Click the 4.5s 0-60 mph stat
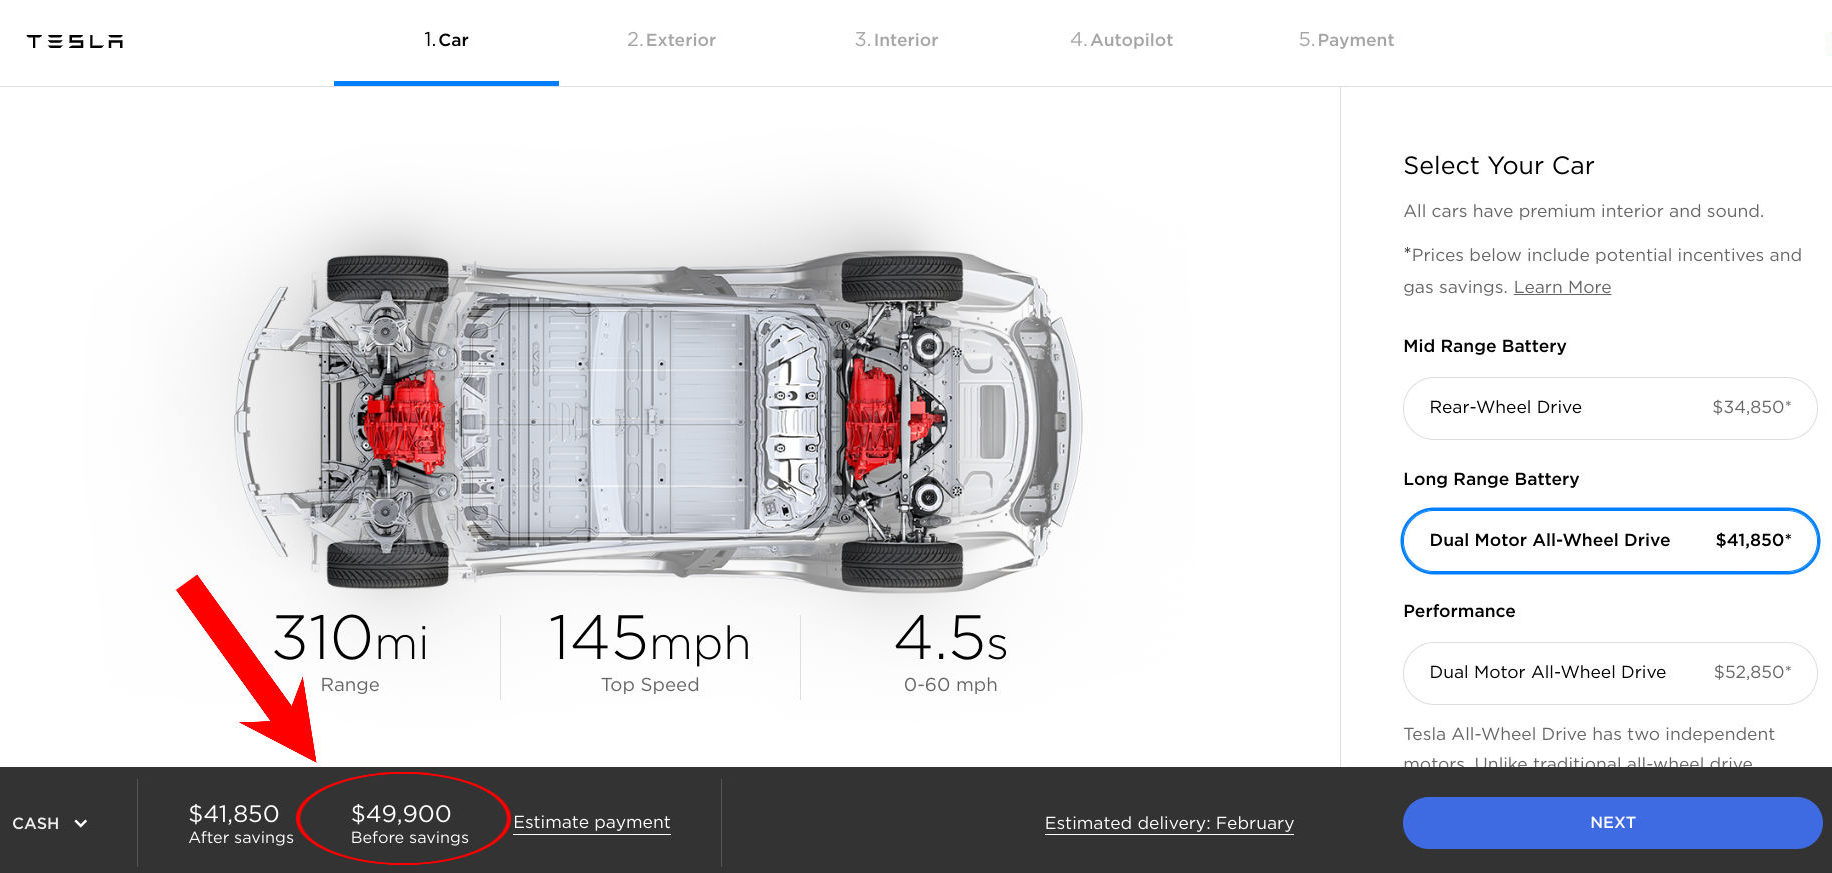Viewport: 1832px width, 873px height. coord(951,653)
